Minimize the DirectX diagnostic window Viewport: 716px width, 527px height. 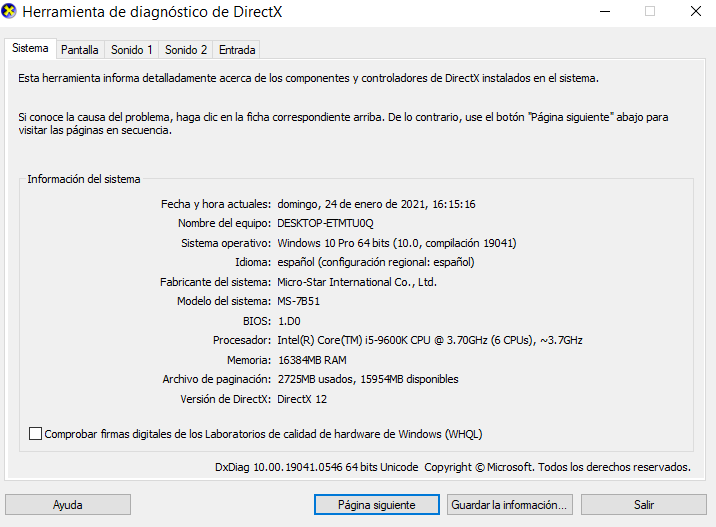605,11
